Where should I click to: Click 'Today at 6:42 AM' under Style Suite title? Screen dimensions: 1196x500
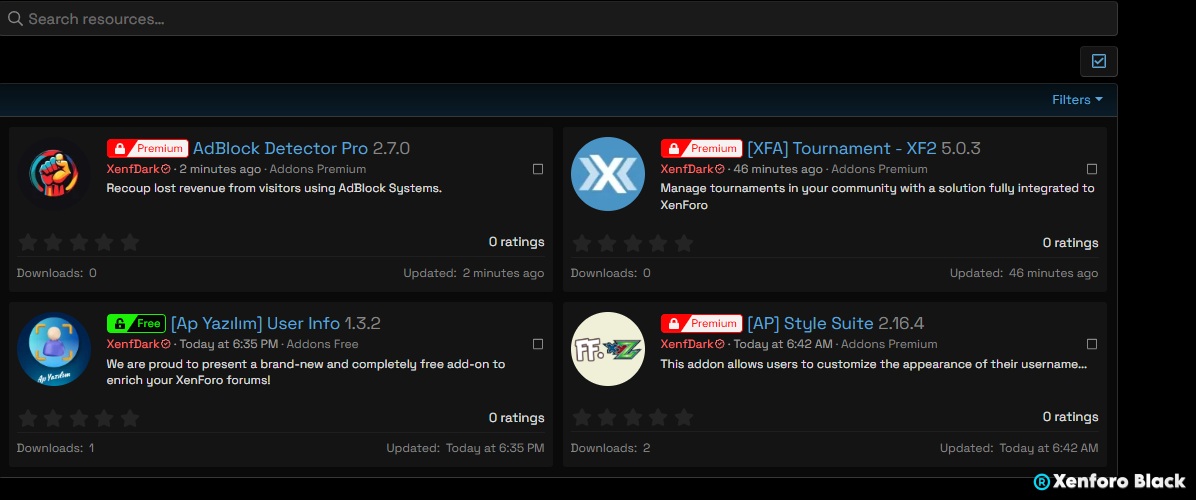[x=783, y=345]
